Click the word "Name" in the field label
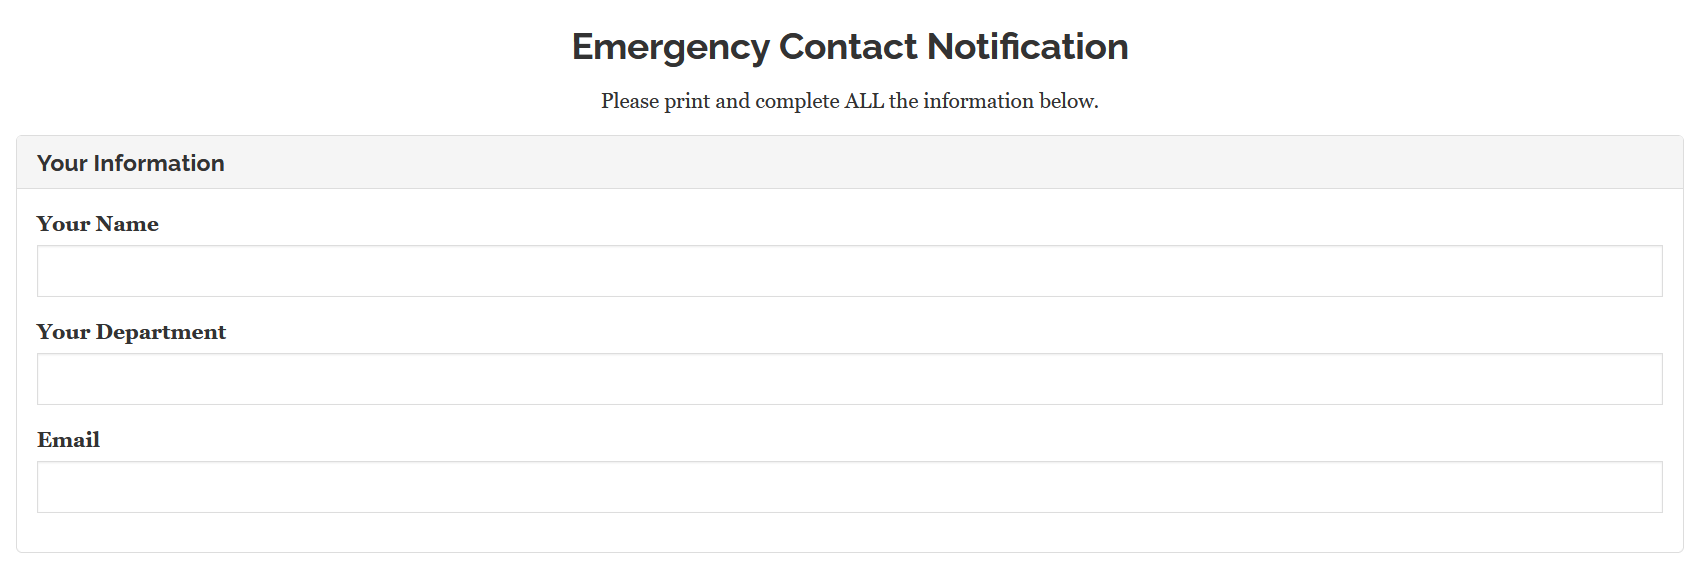The image size is (1697, 565). coord(127,224)
